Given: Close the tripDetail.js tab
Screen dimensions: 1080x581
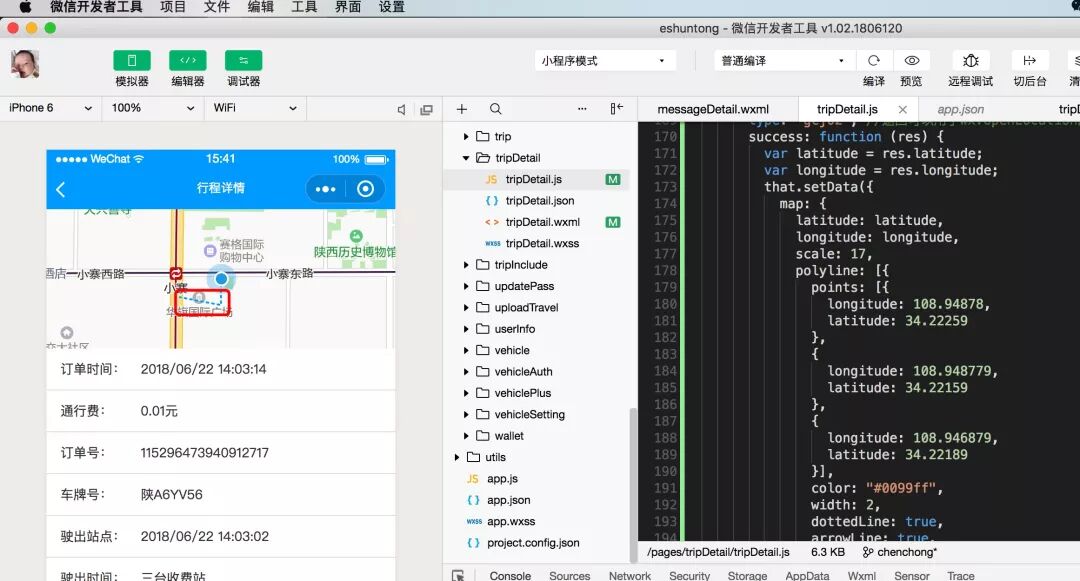Looking at the screenshot, I should pos(902,109).
